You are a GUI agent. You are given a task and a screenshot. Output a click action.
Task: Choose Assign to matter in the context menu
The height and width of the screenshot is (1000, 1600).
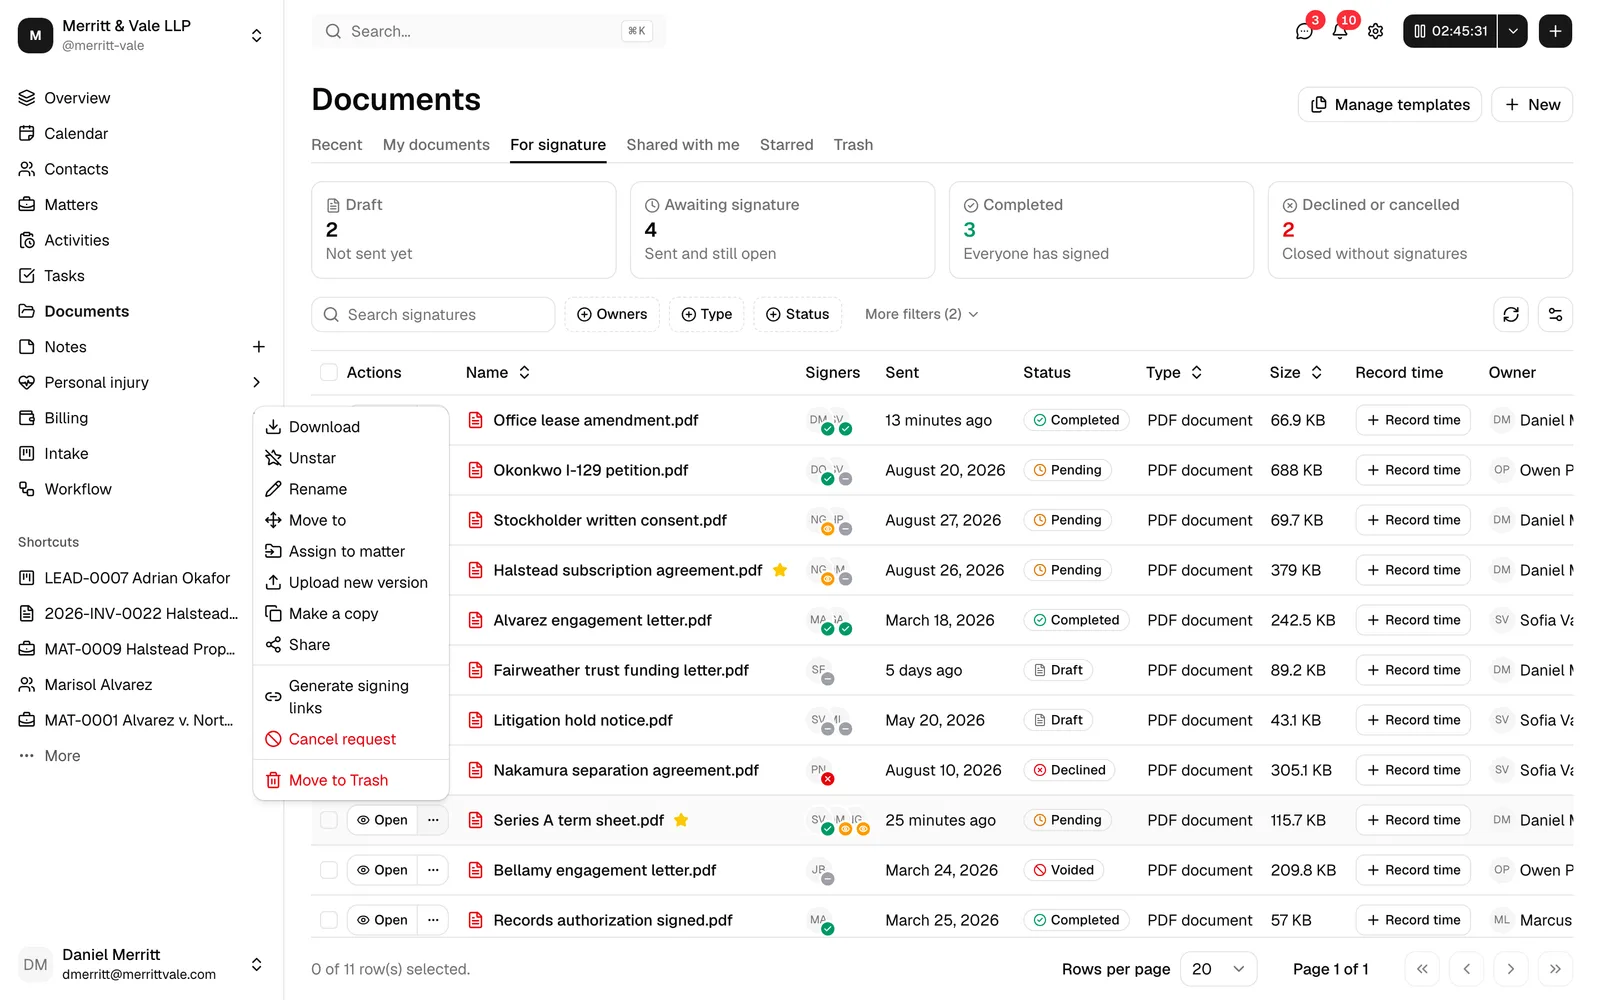[351, 551]
